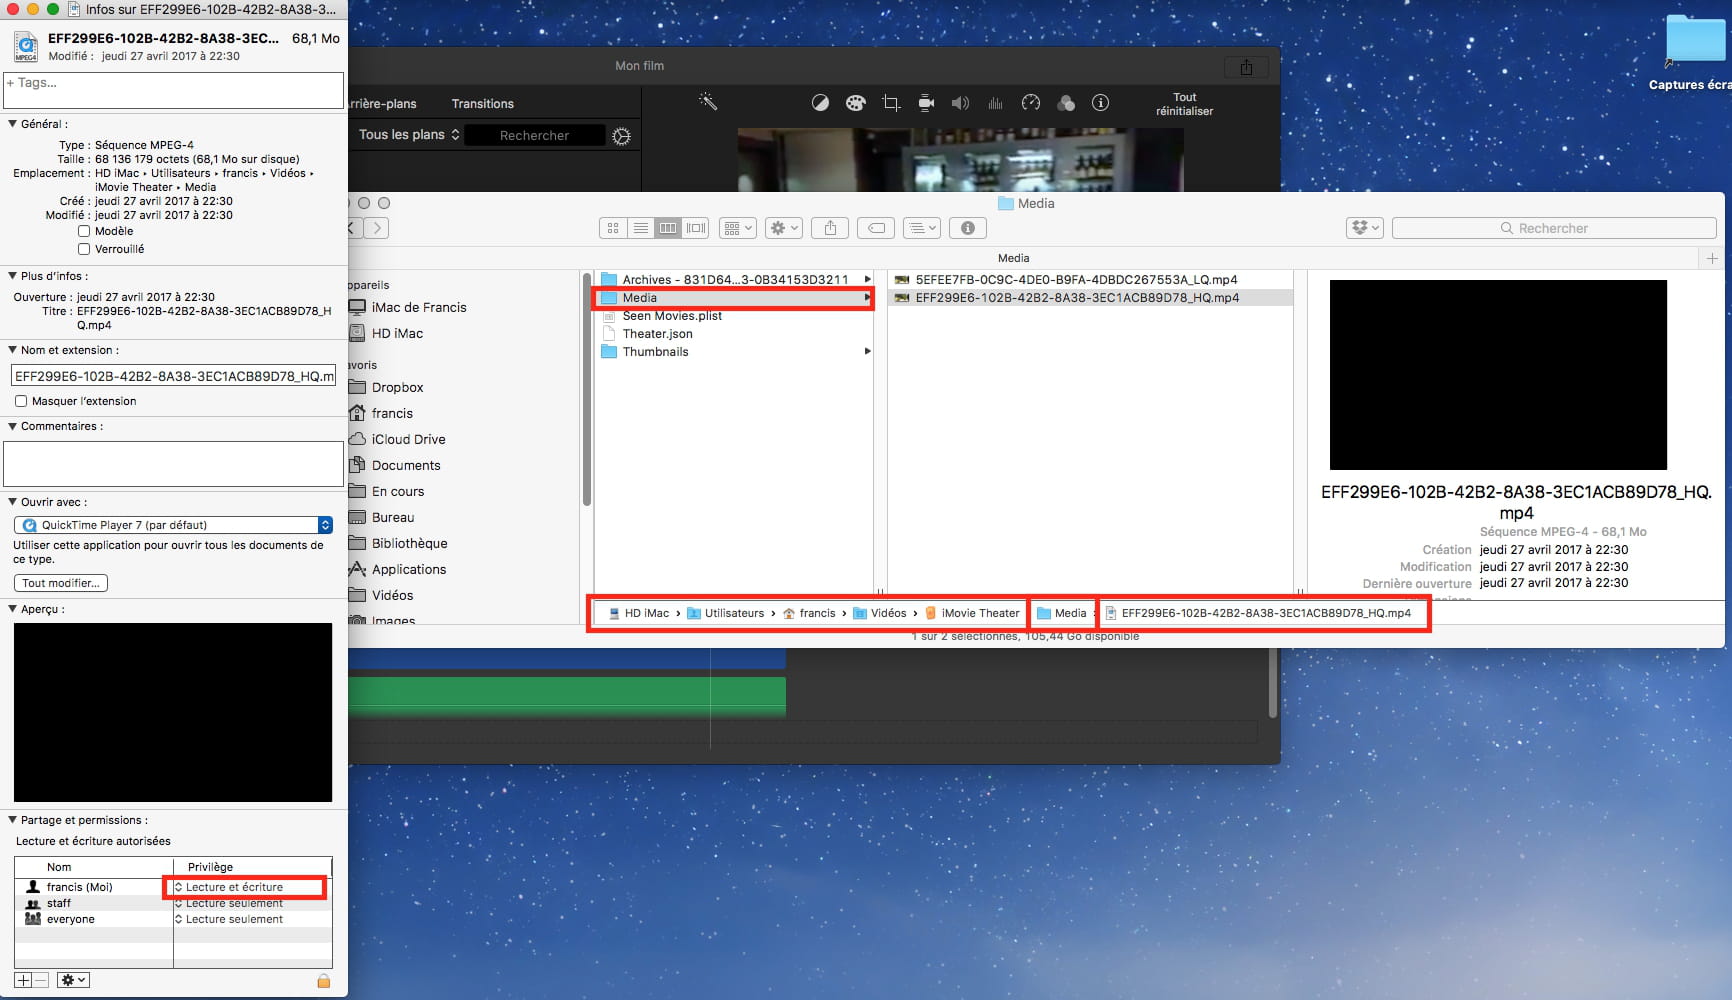This screenshot has height=1000, width=1732.
Task: Collapse the Ouvrir avec section
Action: pos(13,502)
